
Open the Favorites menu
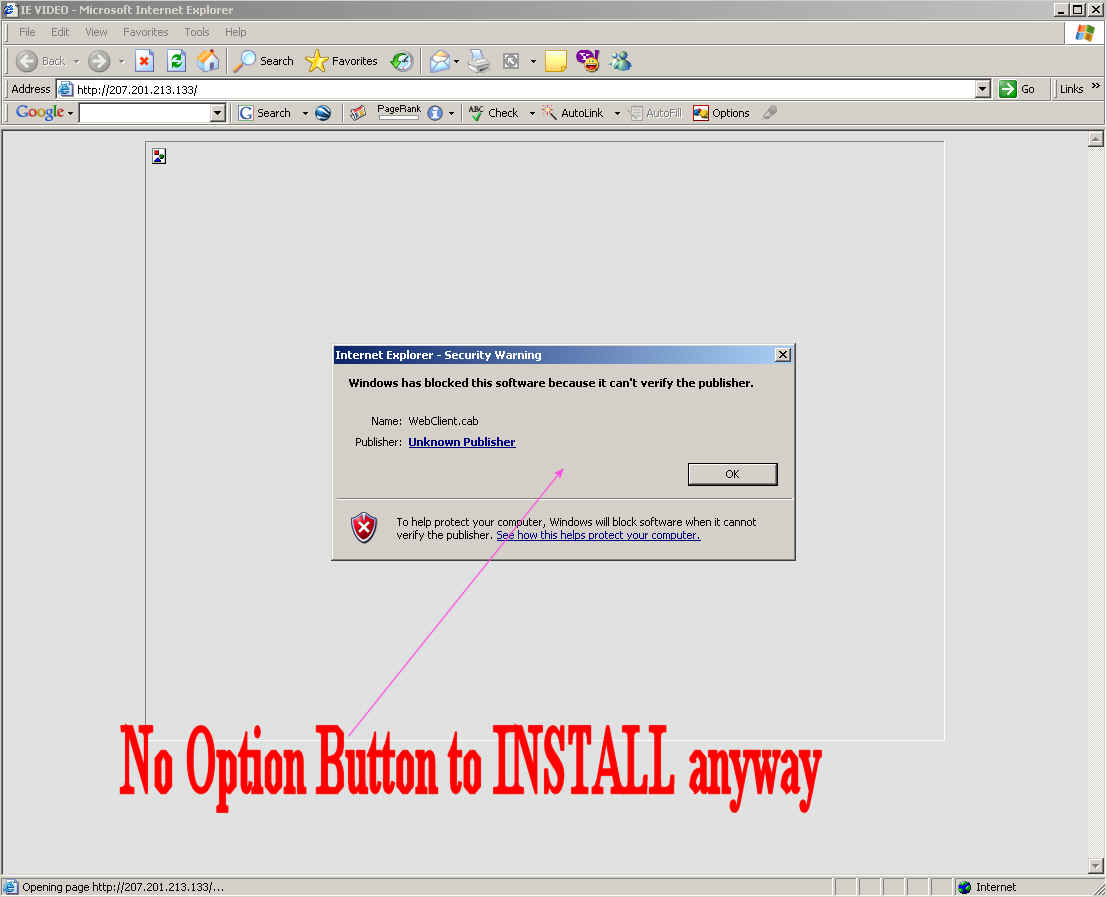[x=145, y=32]
